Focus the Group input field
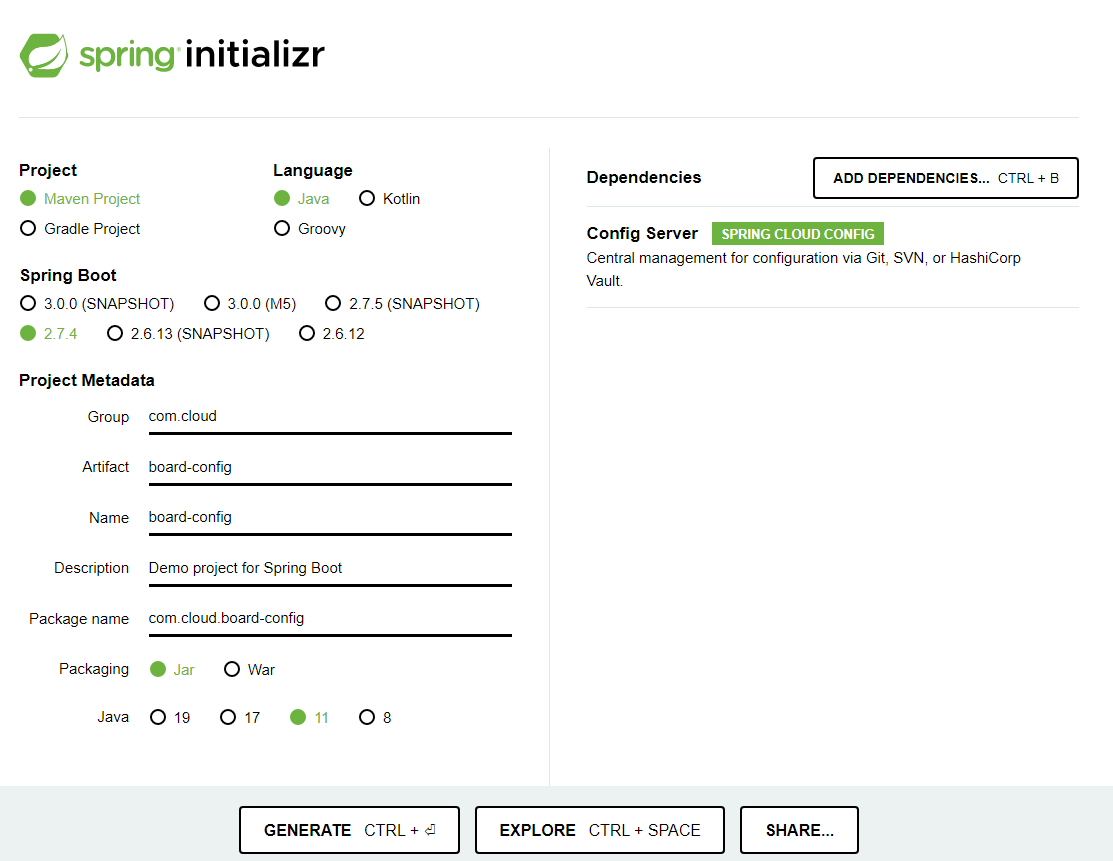Screen dimensions: 1113x861 click(330, 417)
